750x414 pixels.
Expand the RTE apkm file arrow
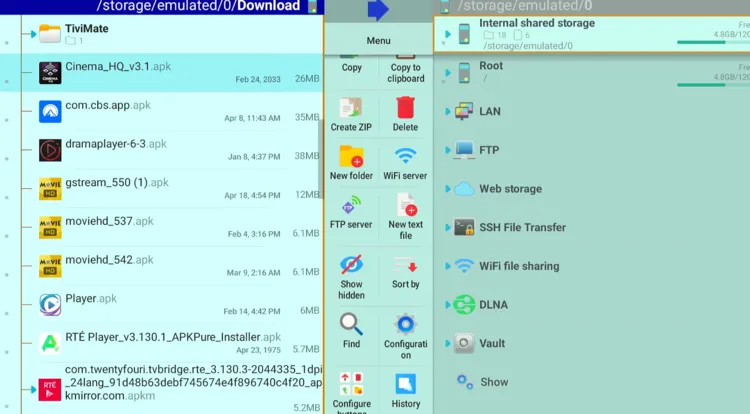click(33, 390)
